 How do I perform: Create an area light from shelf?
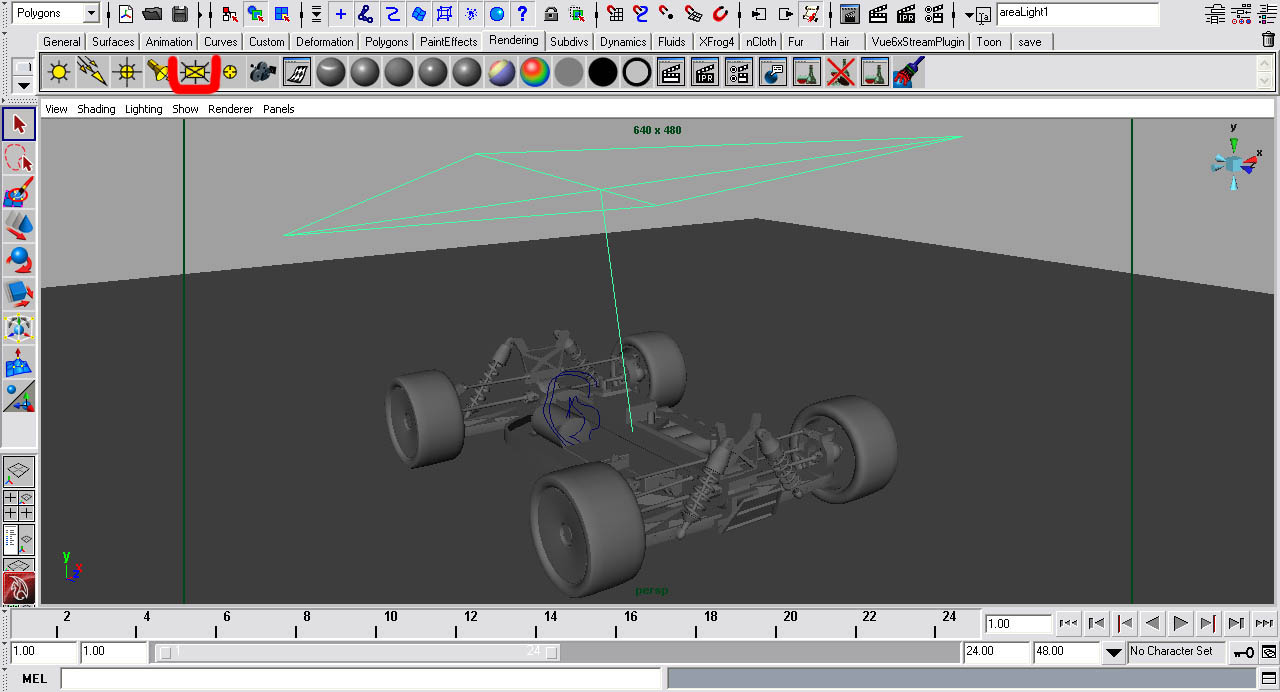coord(193,72)
